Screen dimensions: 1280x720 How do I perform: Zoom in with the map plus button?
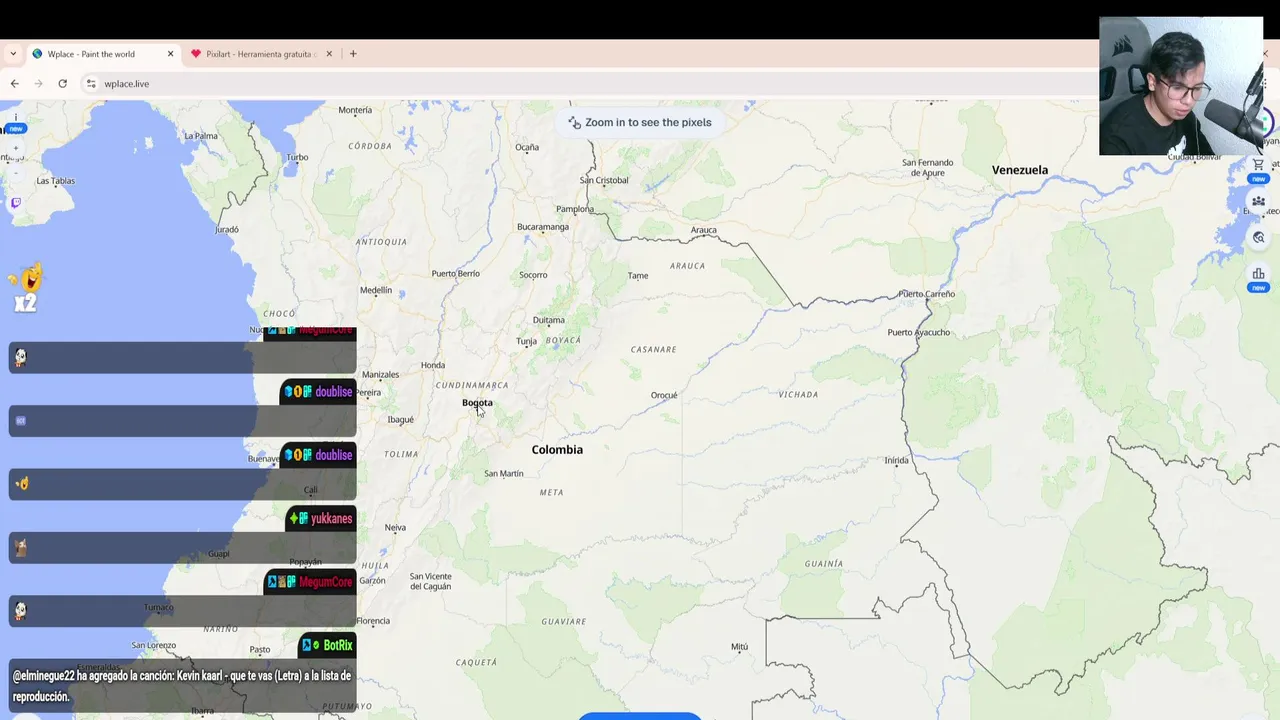pos(14,148)
